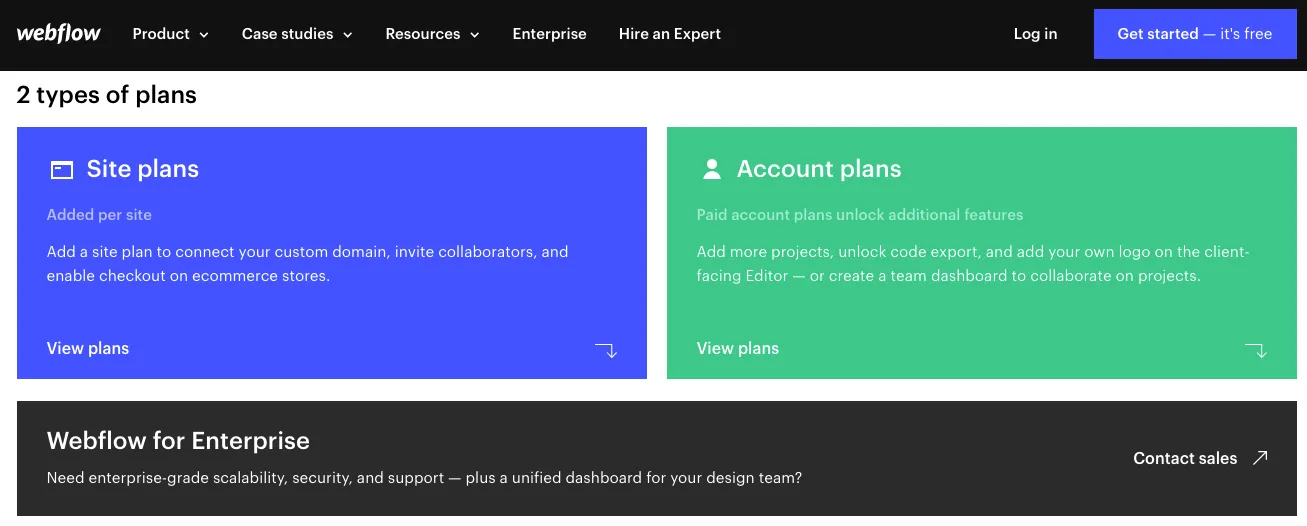Click the Site plans window icon
Screen dimensions: 1307x526
[62, 170]
